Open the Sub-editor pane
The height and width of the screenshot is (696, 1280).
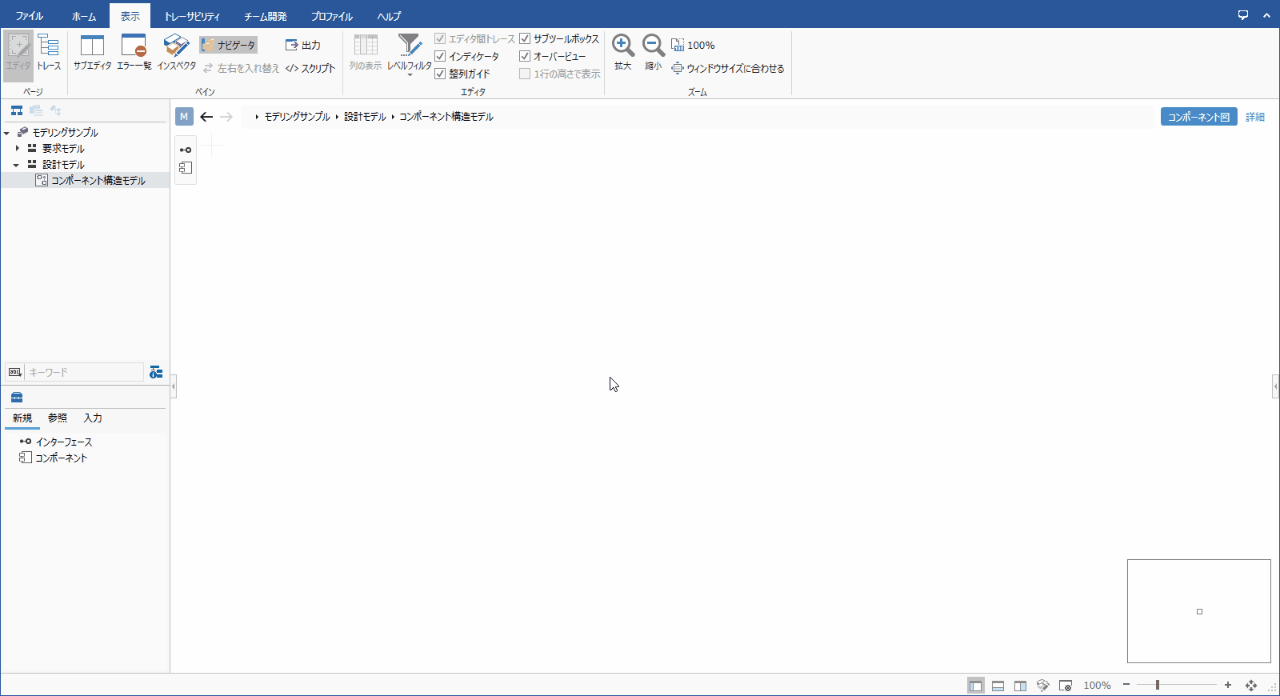click(x=92, y=52)
